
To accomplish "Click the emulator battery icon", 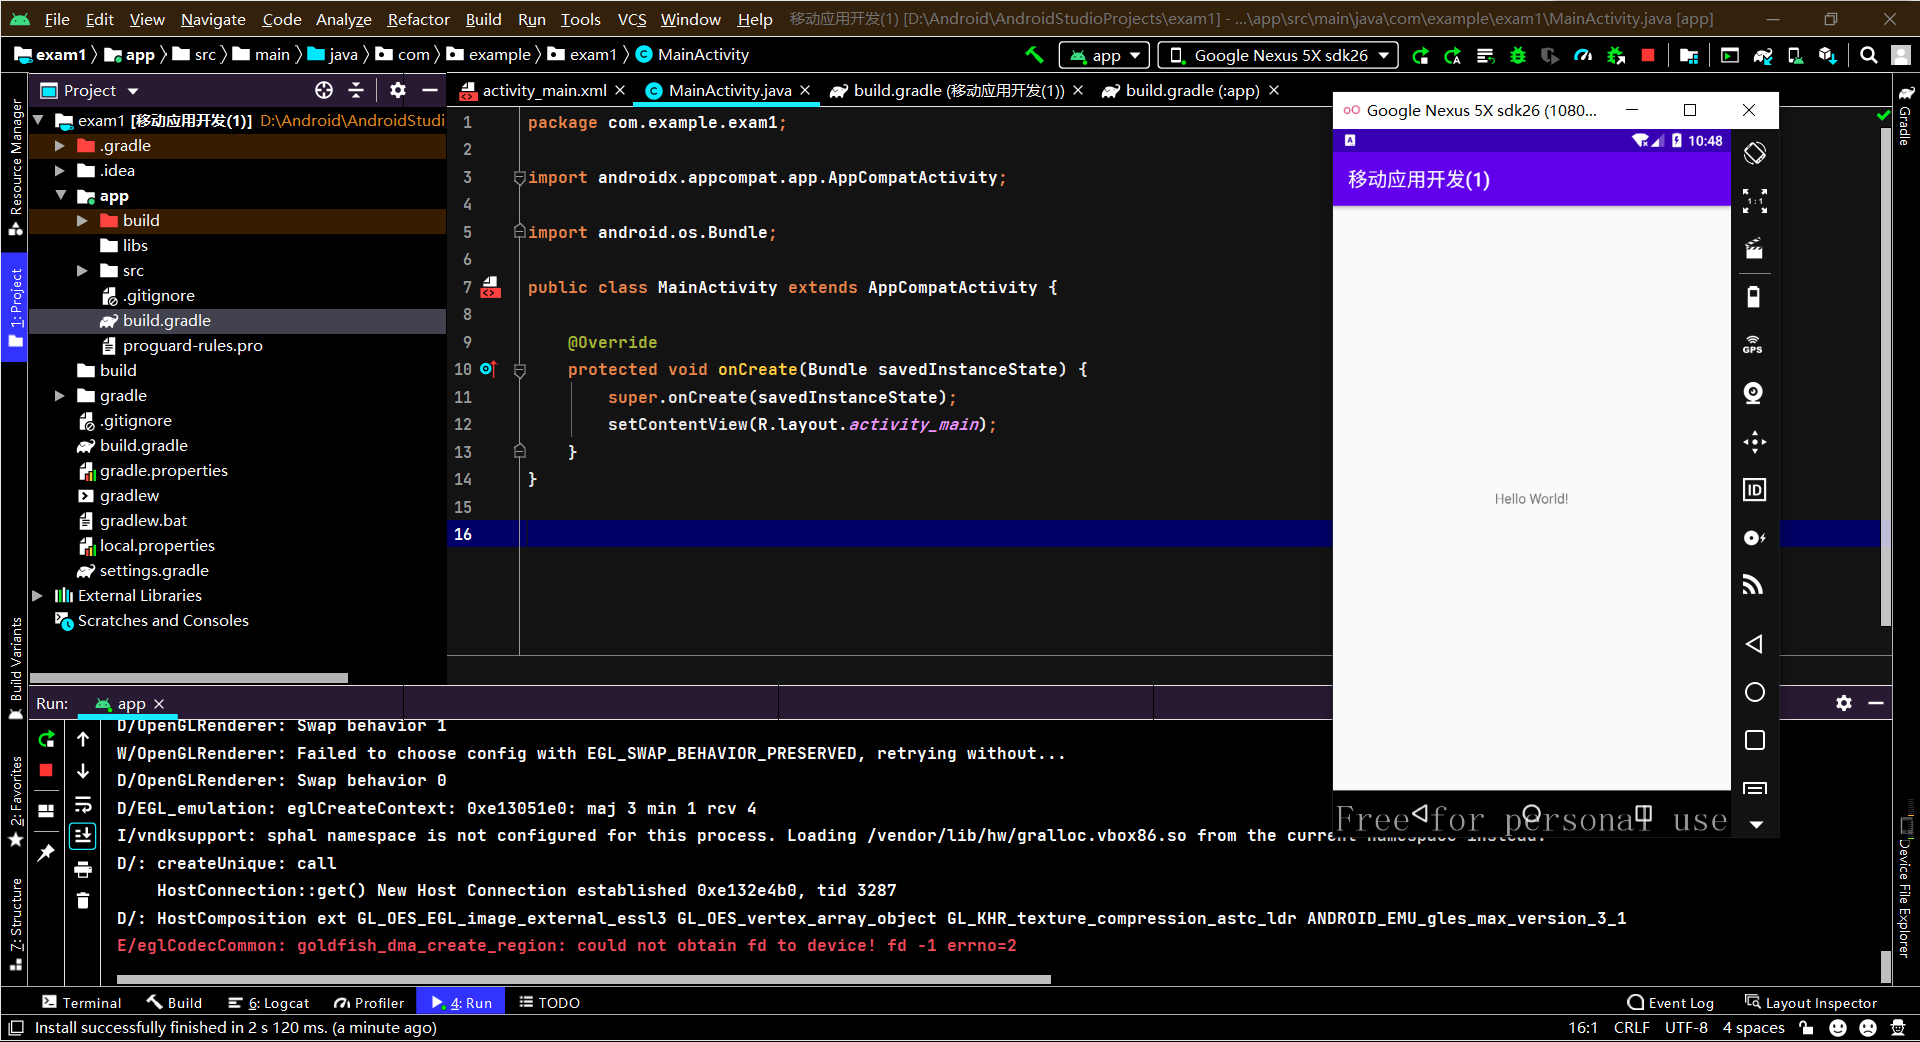I will pyautogui.click(x=1753, y=297).
